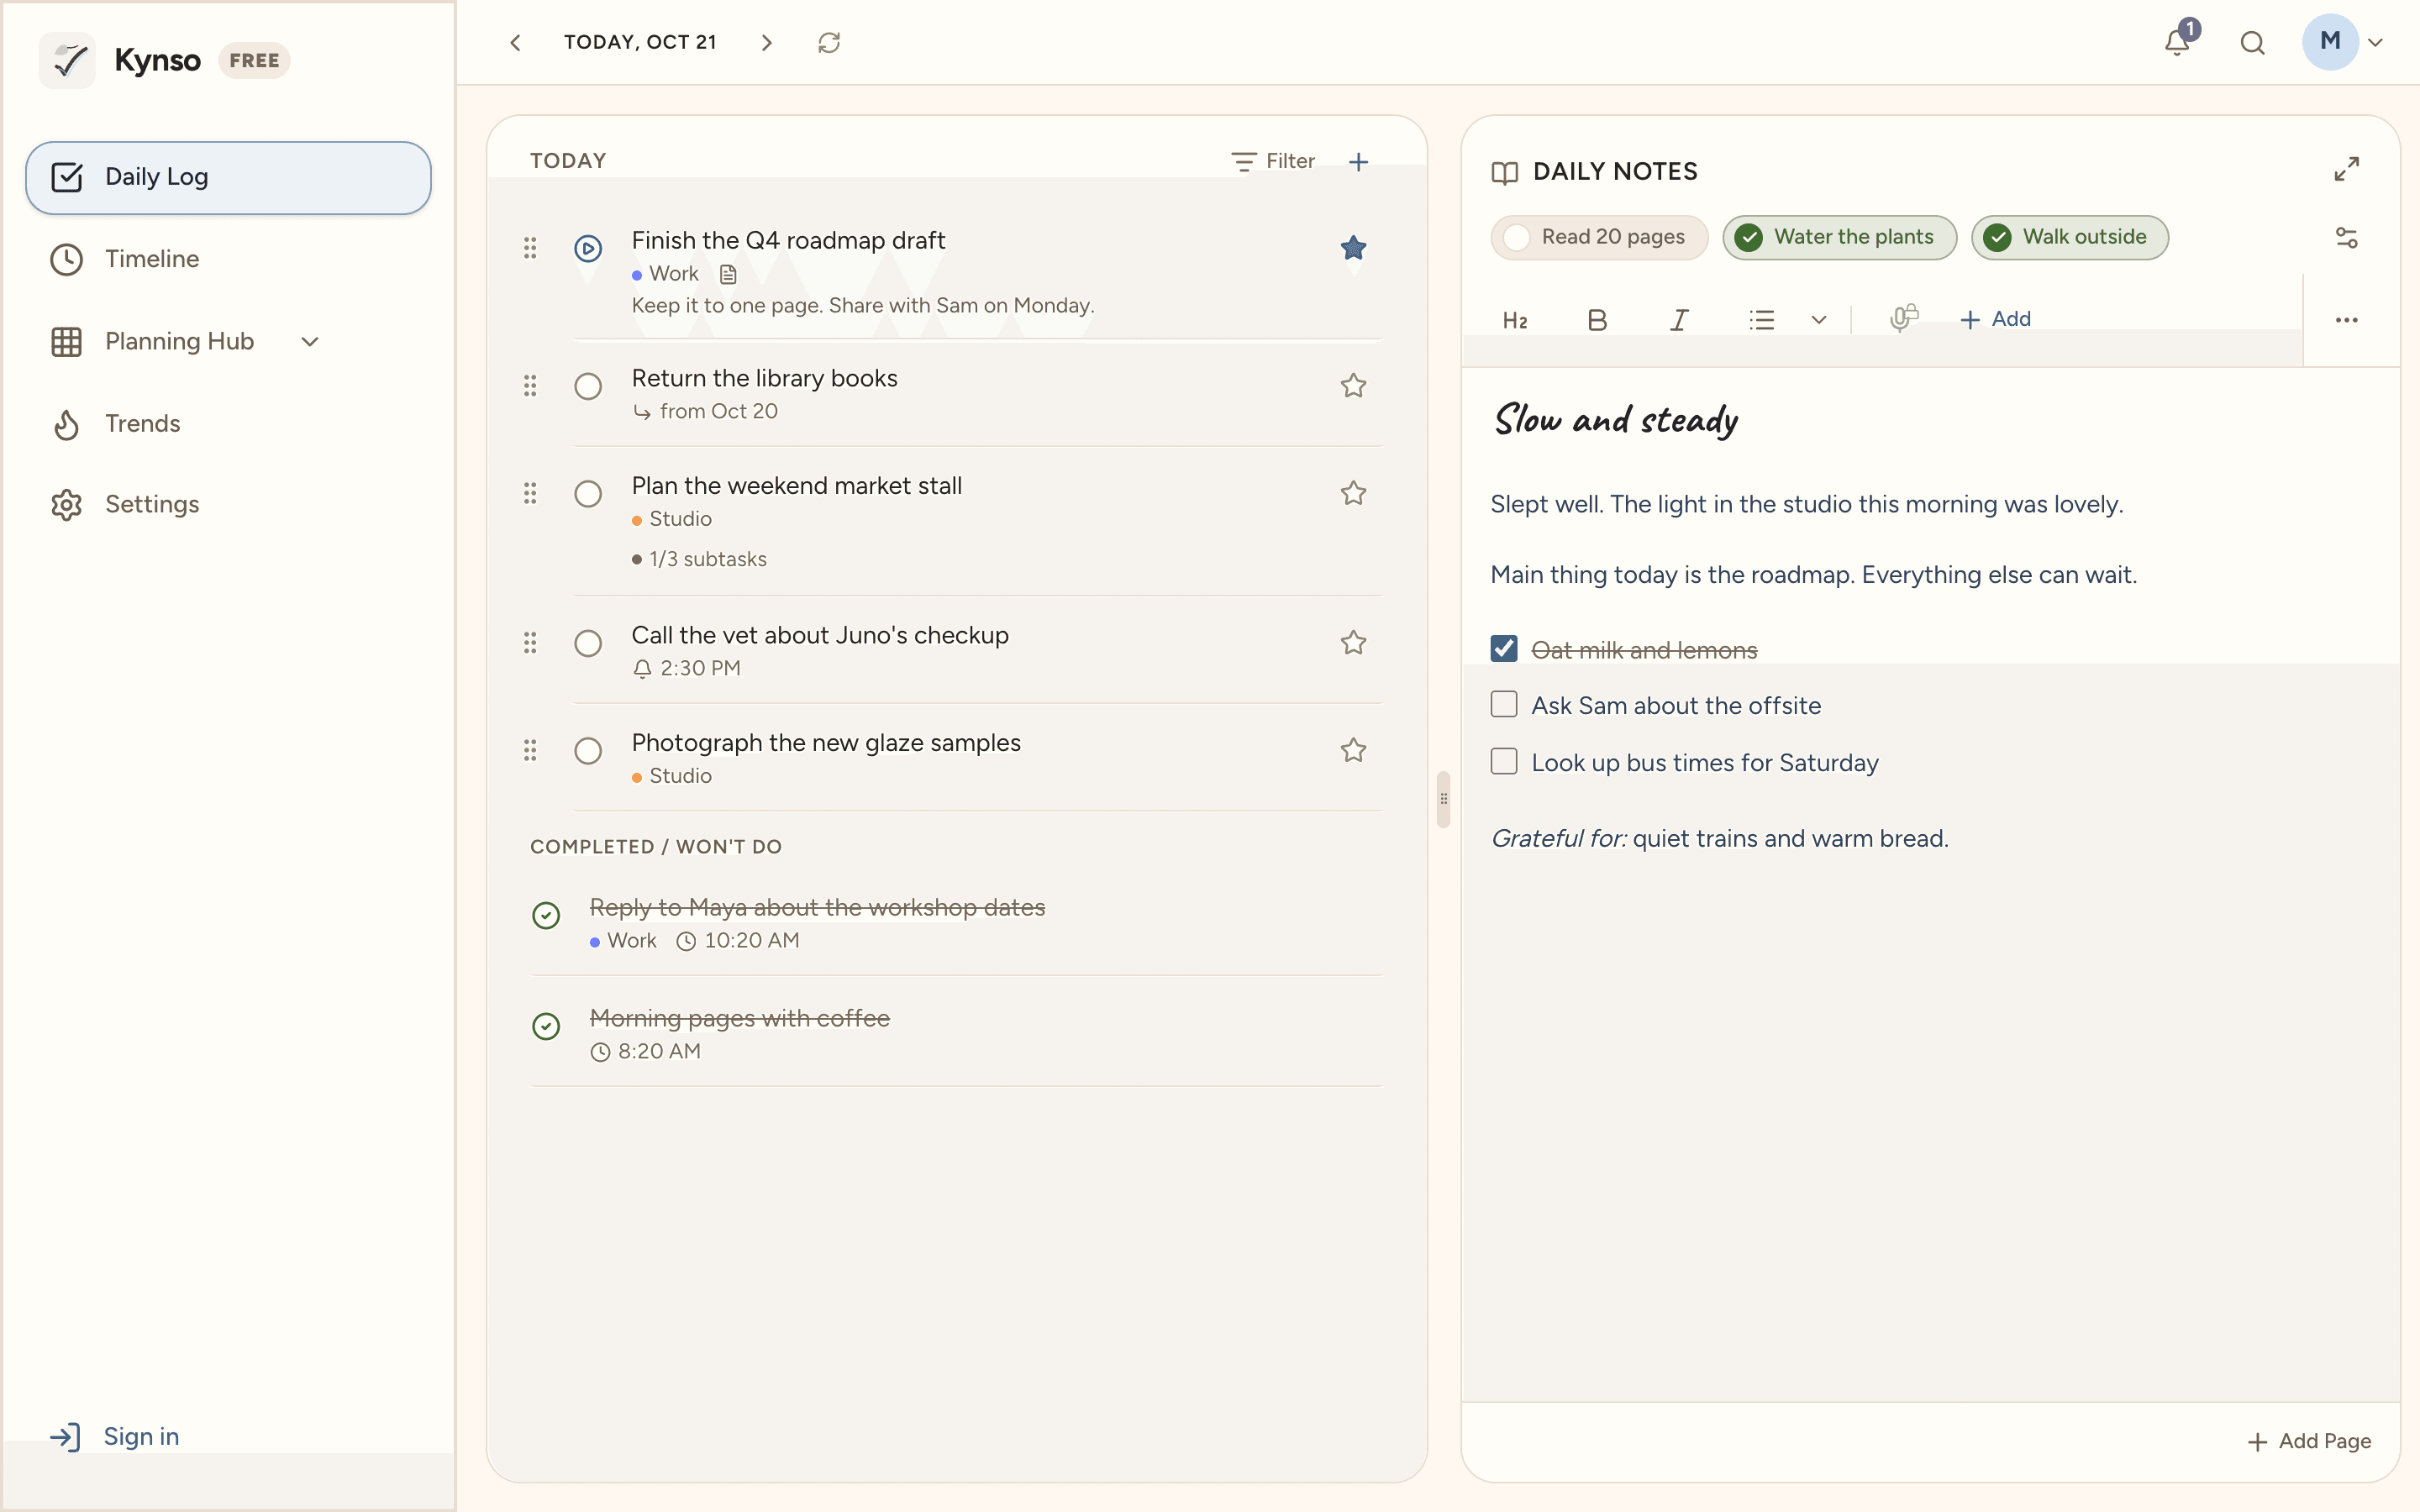
Task: Star the Return the library books task
Action: (x=1353, y=386)
